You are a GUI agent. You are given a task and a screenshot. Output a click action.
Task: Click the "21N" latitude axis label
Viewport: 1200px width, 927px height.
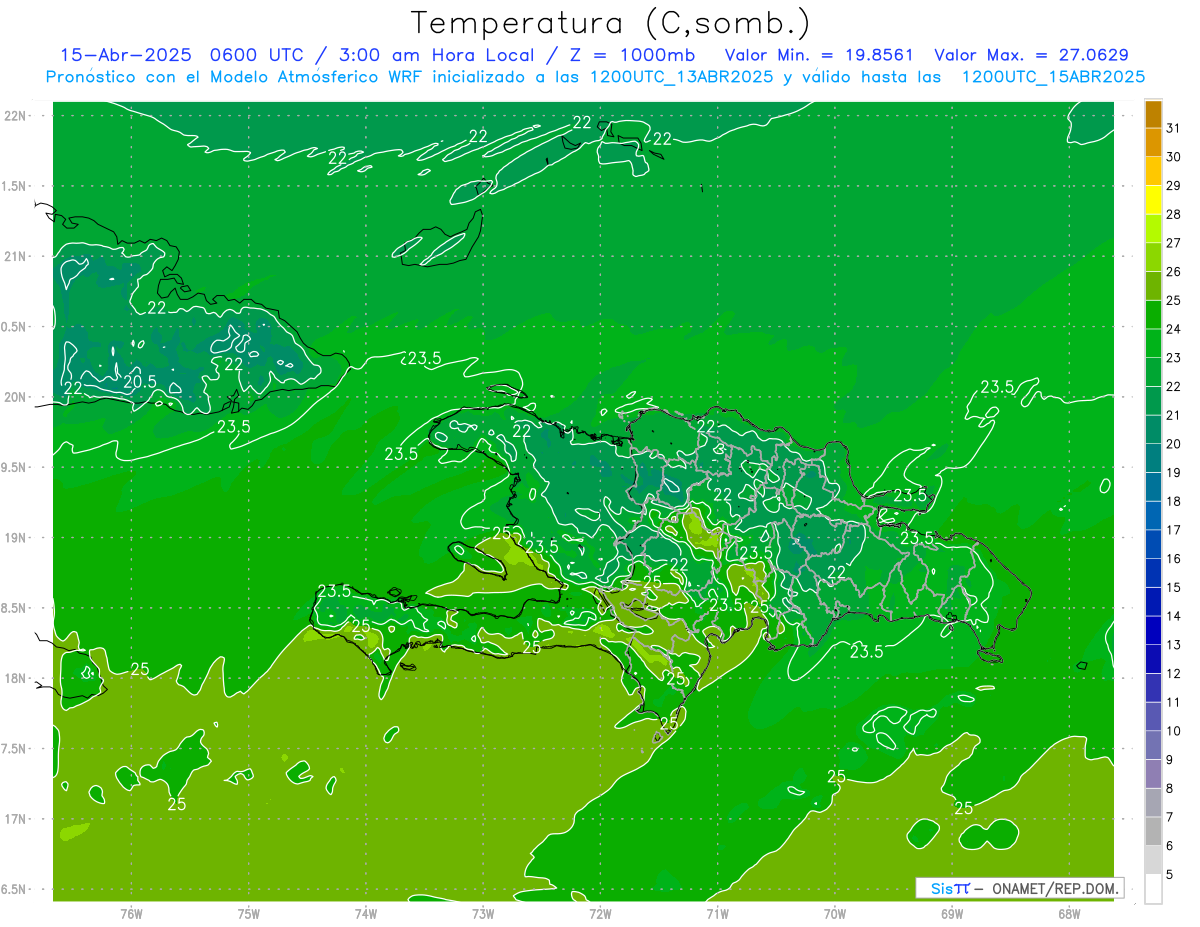[17, 256]
